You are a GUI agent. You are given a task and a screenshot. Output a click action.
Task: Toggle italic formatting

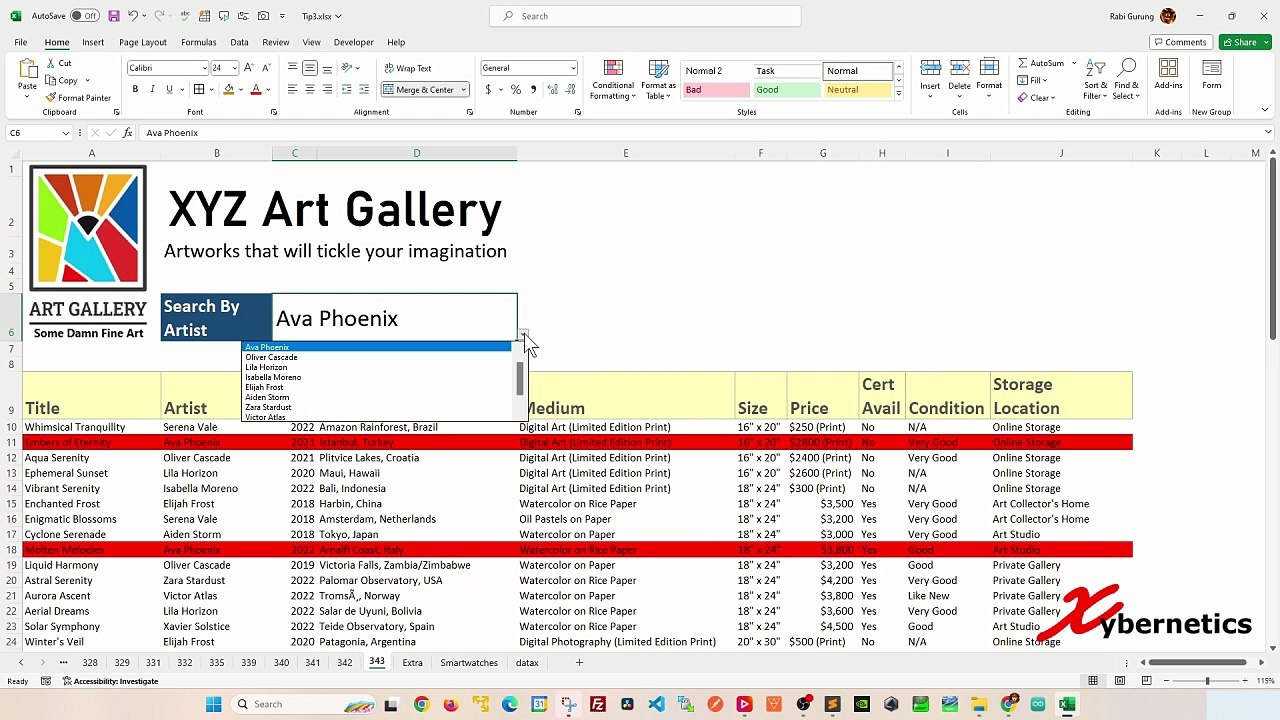click(x=152, y=89)
